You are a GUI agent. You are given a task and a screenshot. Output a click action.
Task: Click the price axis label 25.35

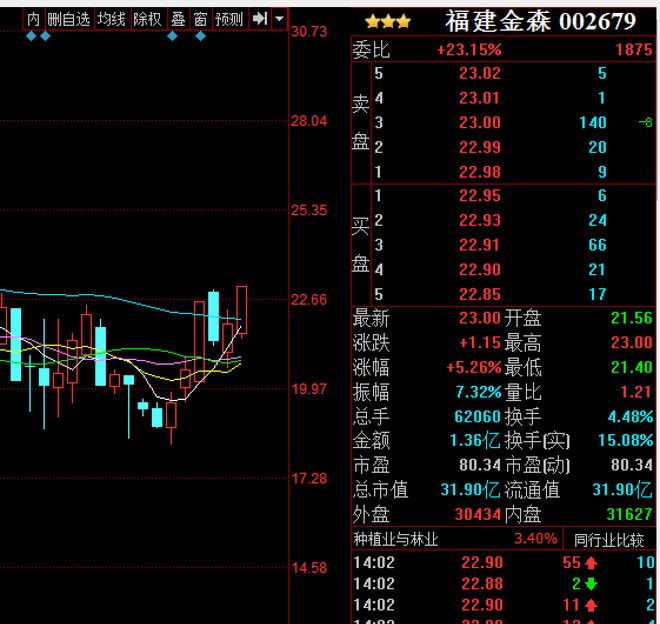(x=309, y=211)
